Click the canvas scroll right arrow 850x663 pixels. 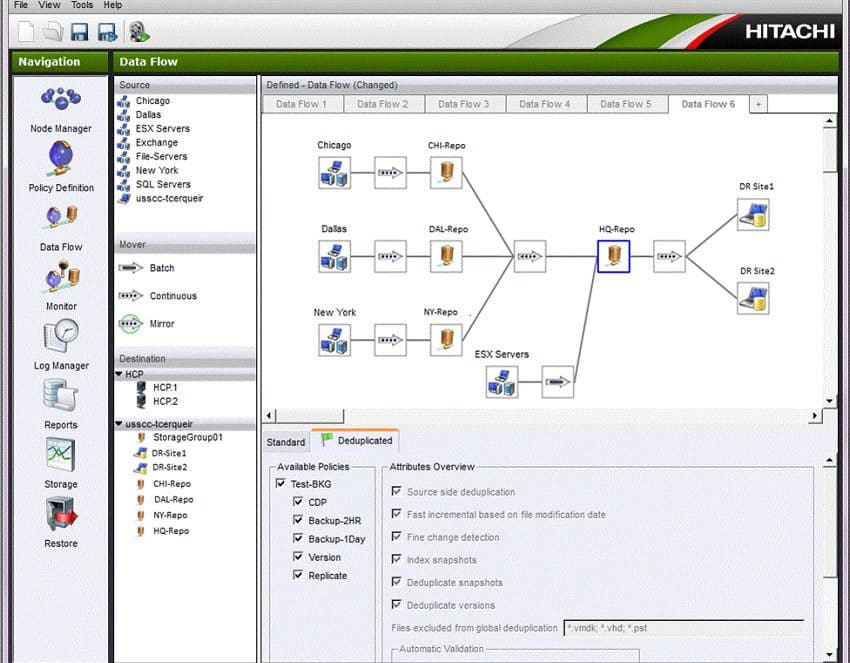[x=815, y=416]
